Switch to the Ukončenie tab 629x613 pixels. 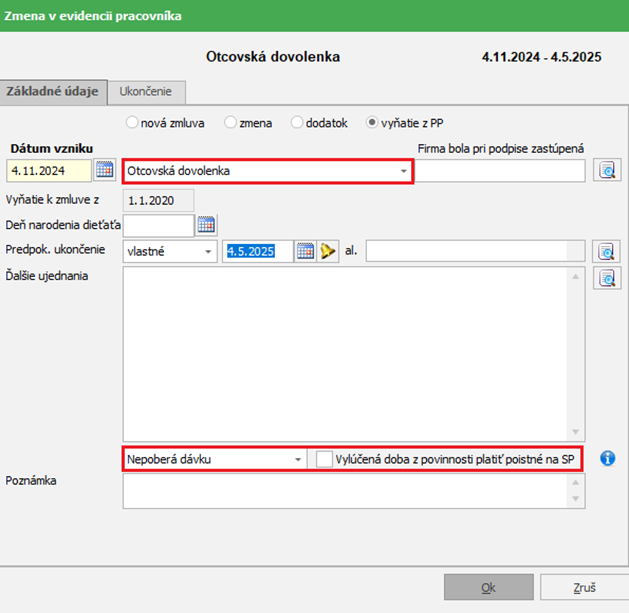point(146,91)
